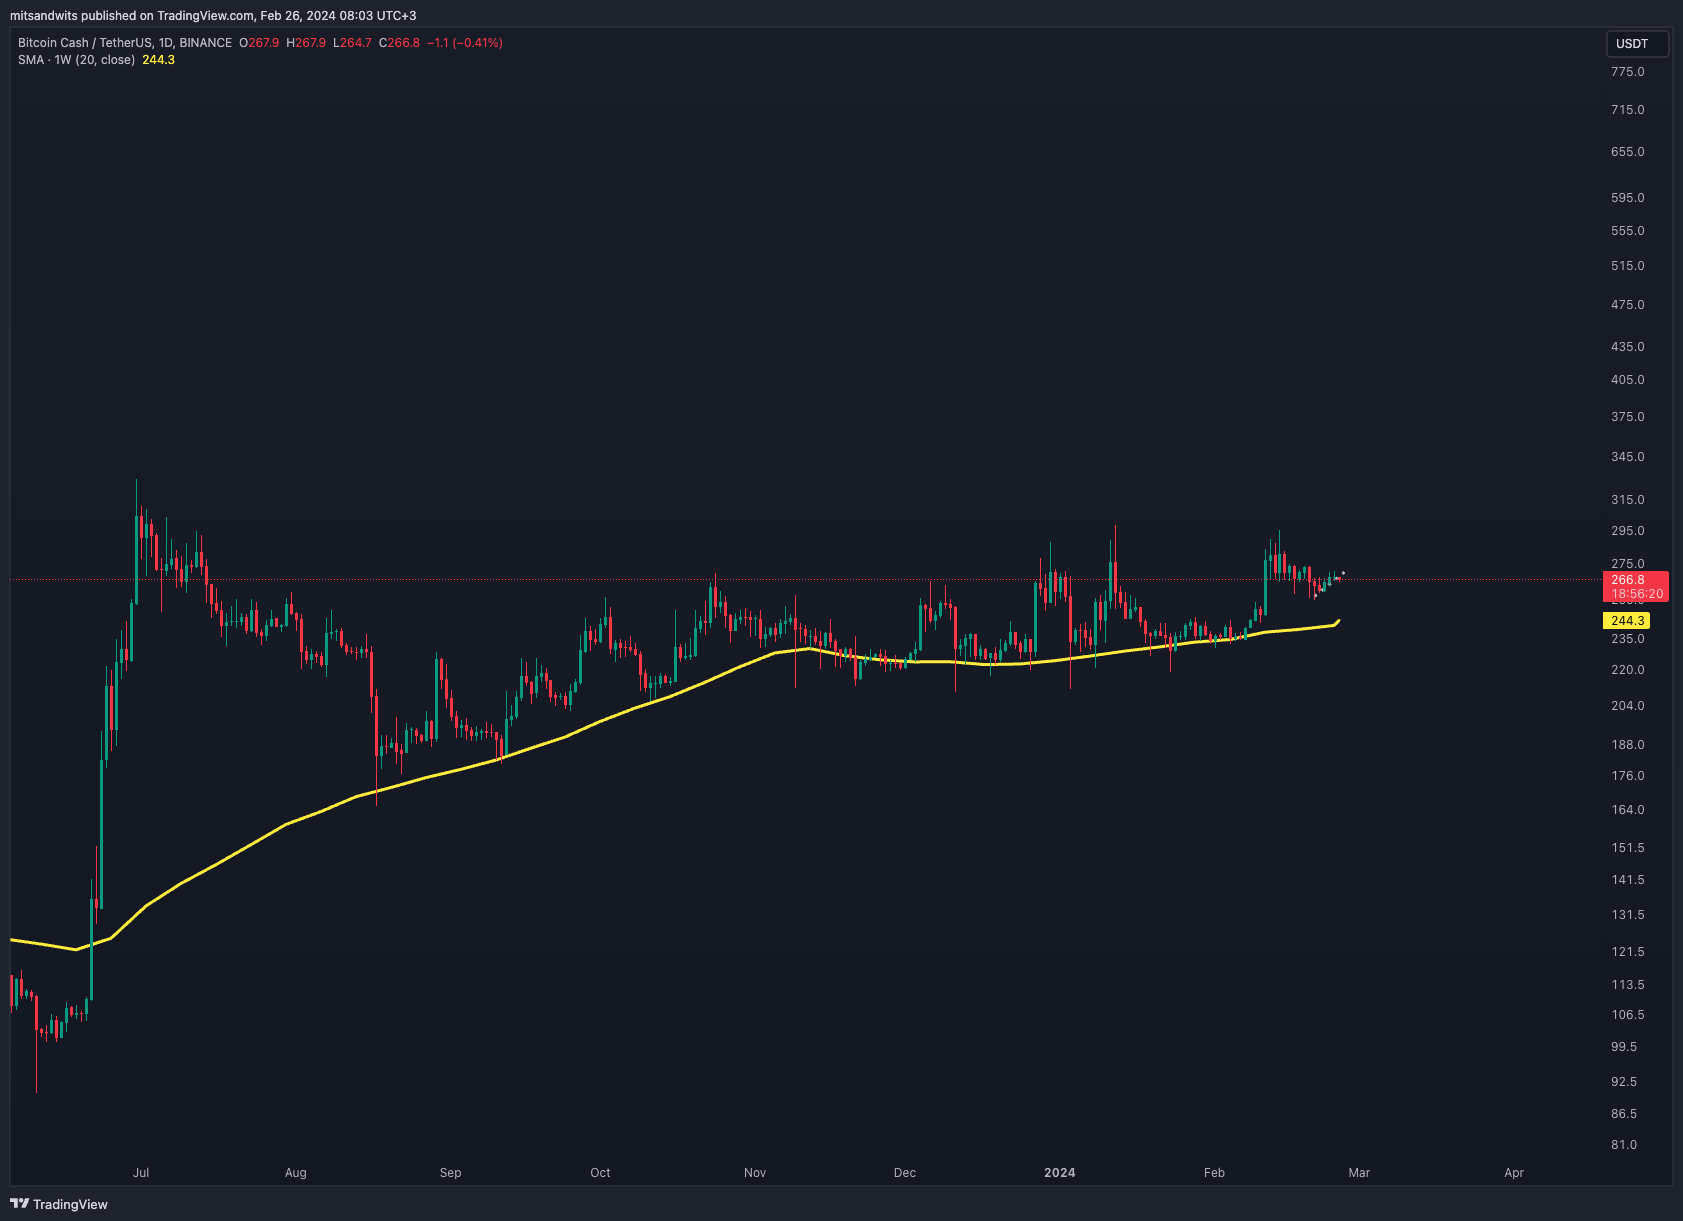Click the closing price C266.8 in legend
This screenshot has height=1221, width=1683.
pyautogui.click(x=399, y=43)
